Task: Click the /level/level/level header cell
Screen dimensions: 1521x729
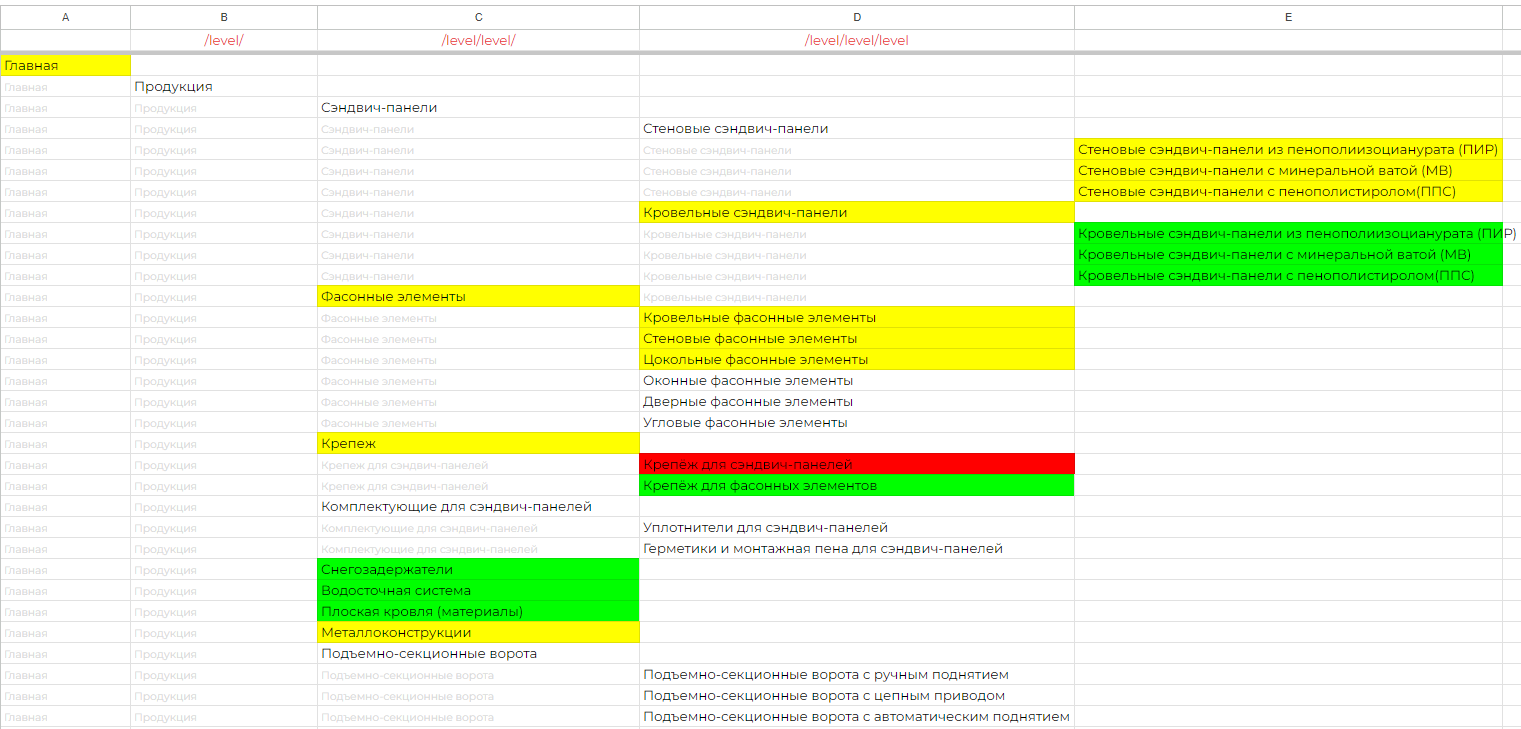Action: 857,40
